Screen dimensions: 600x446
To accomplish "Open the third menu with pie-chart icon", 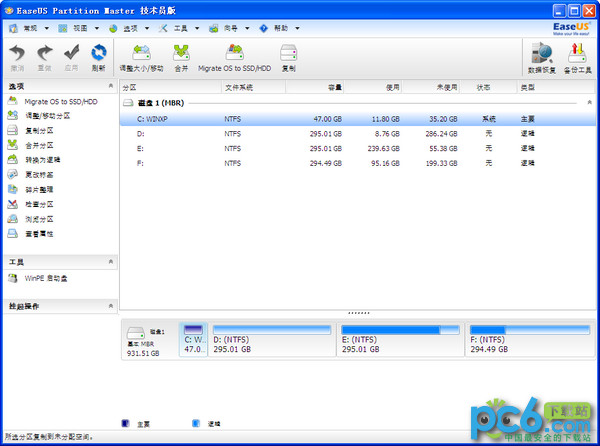I will pos(129,28).
